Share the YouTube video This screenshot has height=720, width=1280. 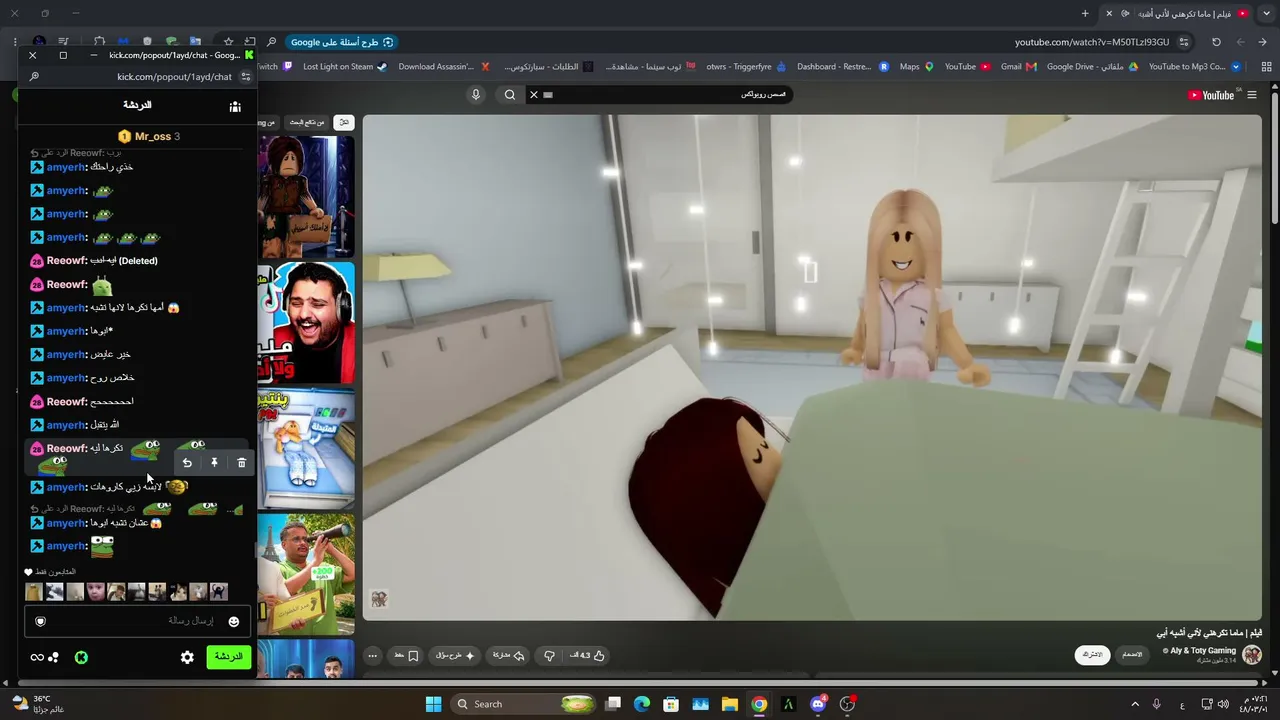[x=508, y=655]
